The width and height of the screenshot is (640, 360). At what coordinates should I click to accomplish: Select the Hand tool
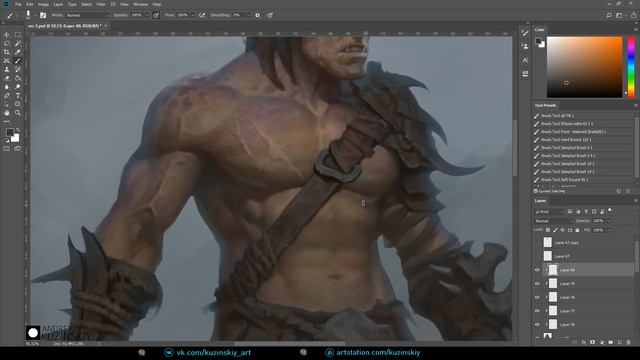[7, 113]
